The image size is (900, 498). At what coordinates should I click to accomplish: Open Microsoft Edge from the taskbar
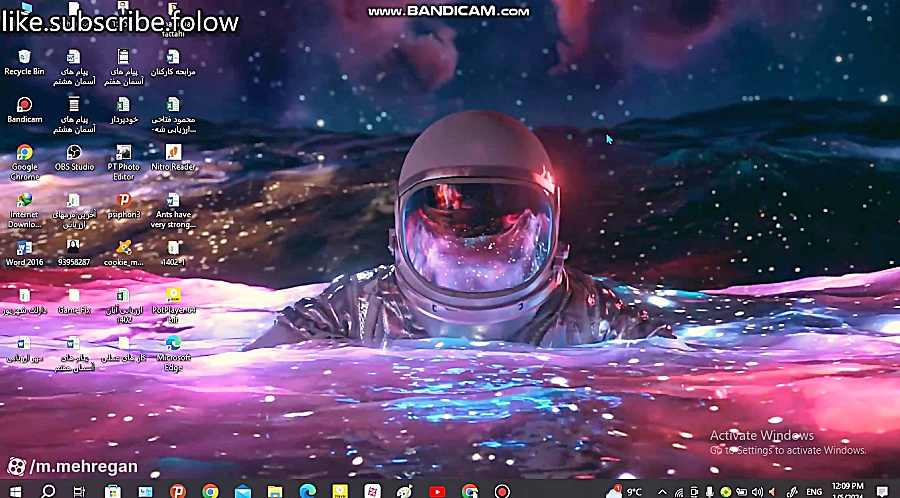tap(308, 492)
